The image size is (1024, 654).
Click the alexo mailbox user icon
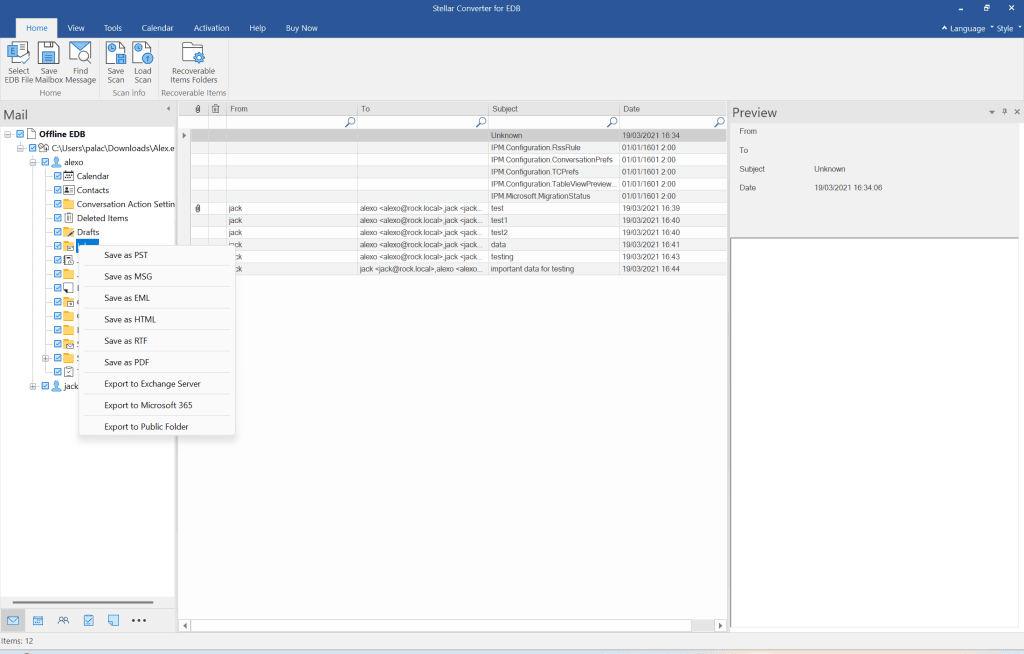tap(56, 162)
